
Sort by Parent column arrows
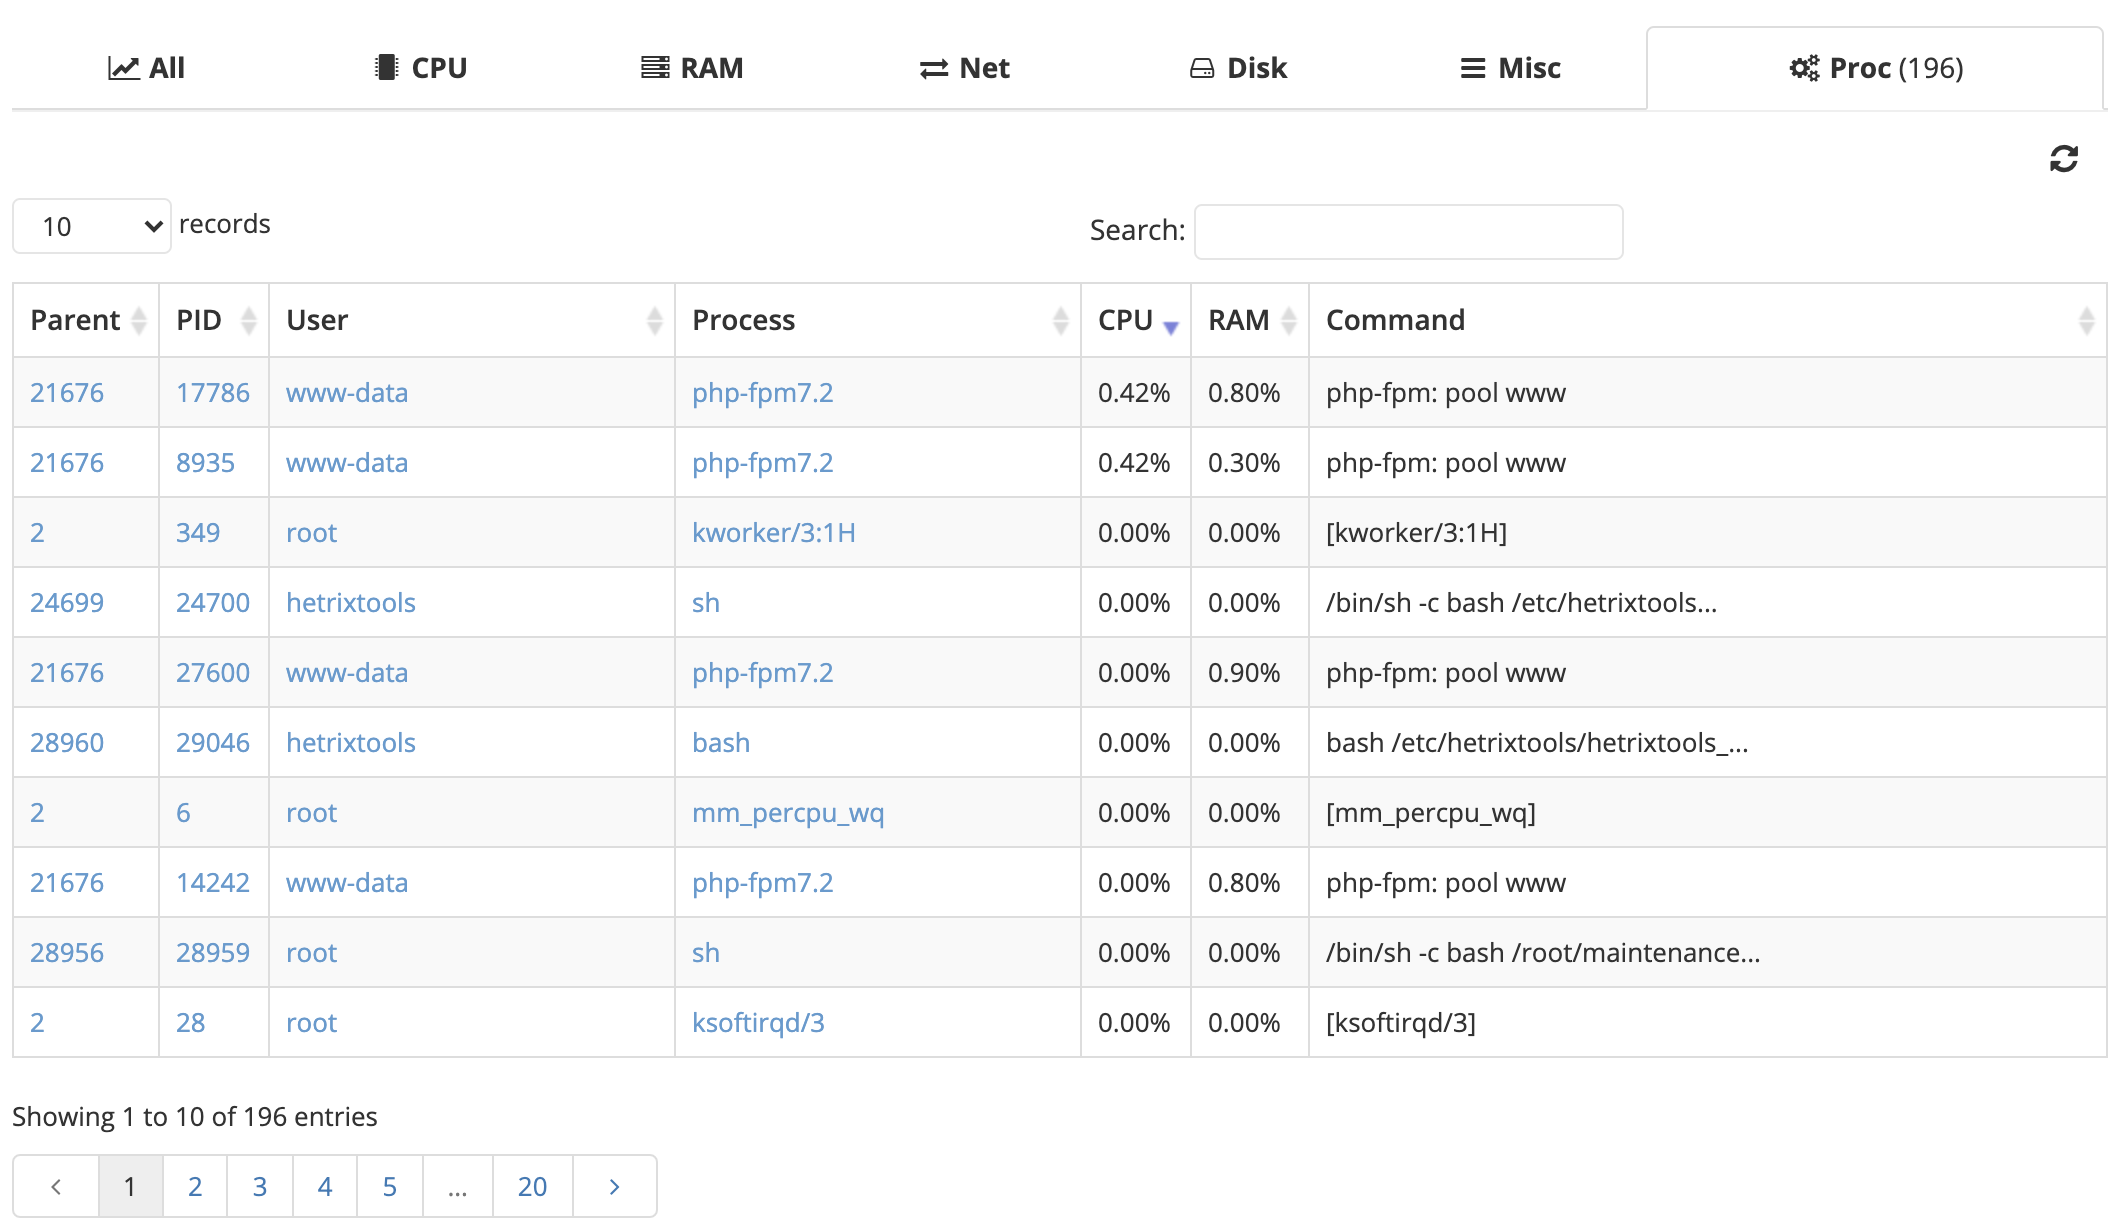pos(139,321)
